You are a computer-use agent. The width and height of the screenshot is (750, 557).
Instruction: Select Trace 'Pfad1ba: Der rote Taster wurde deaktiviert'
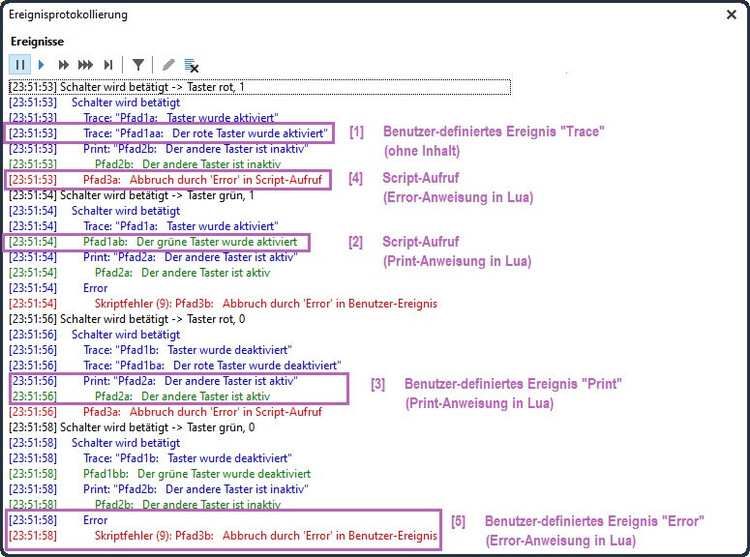pyautogui.click(x=175, y=365)
